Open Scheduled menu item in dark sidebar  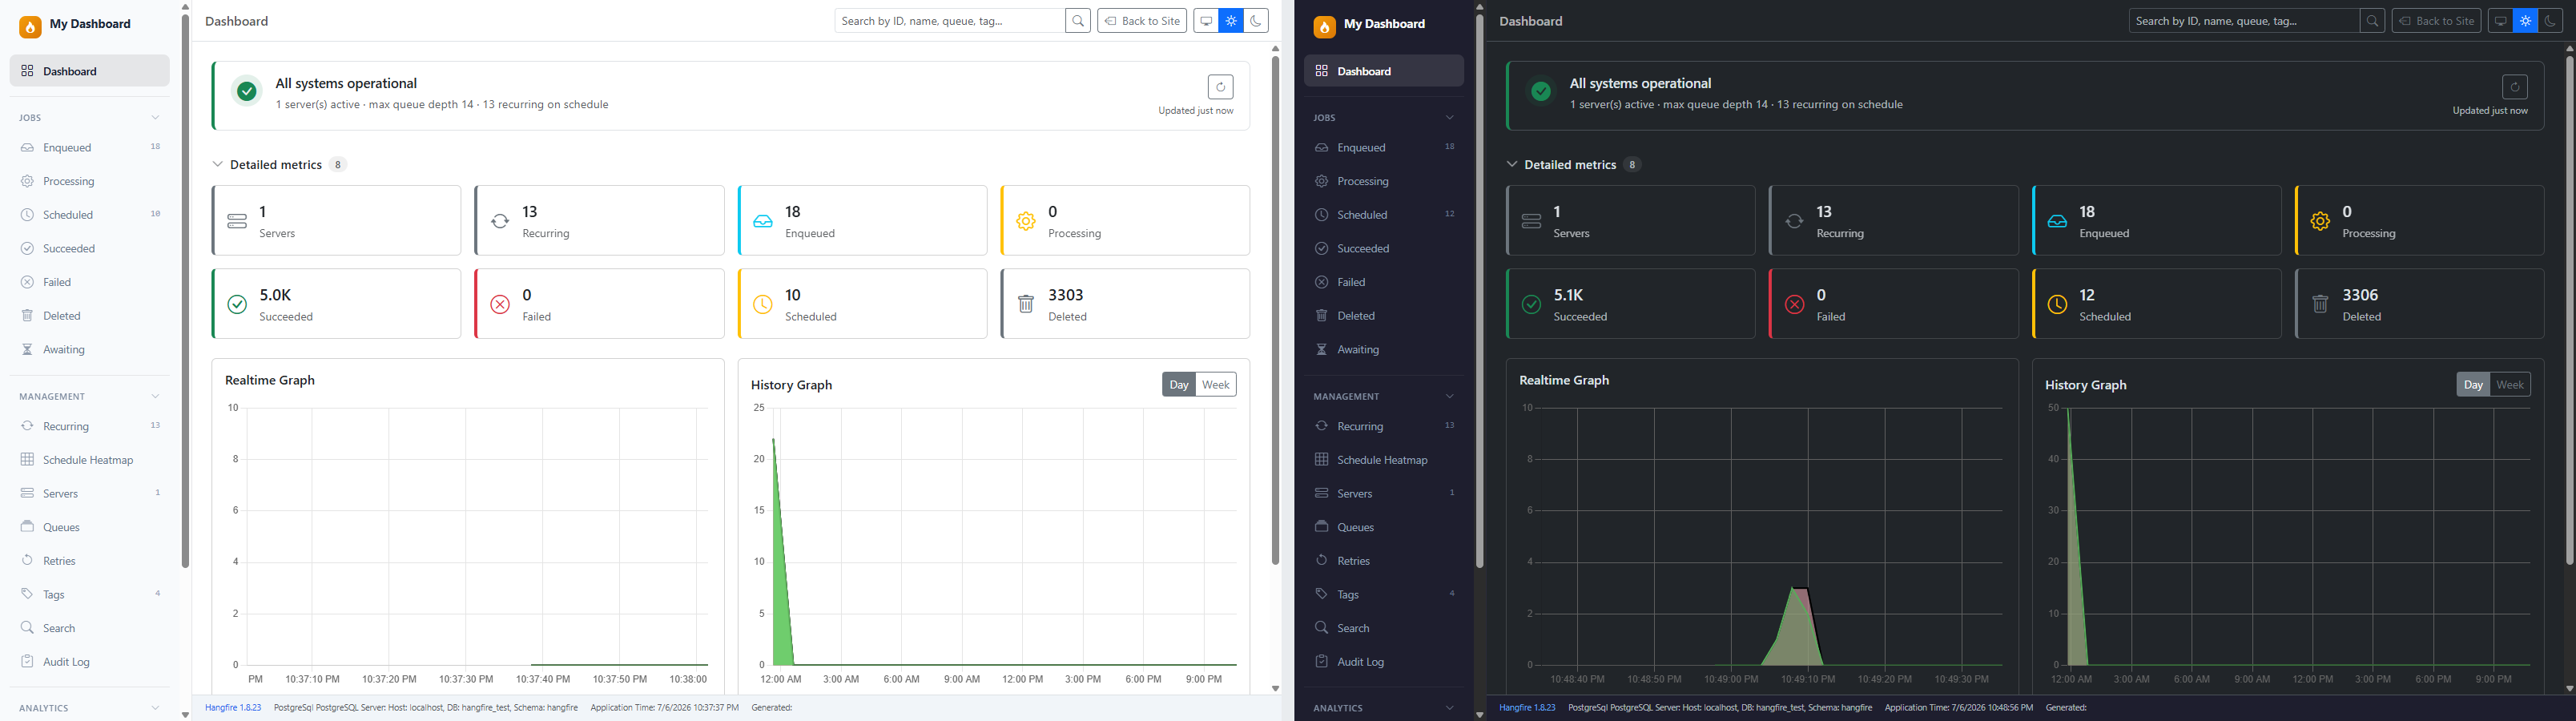[x=1384, y=215]
